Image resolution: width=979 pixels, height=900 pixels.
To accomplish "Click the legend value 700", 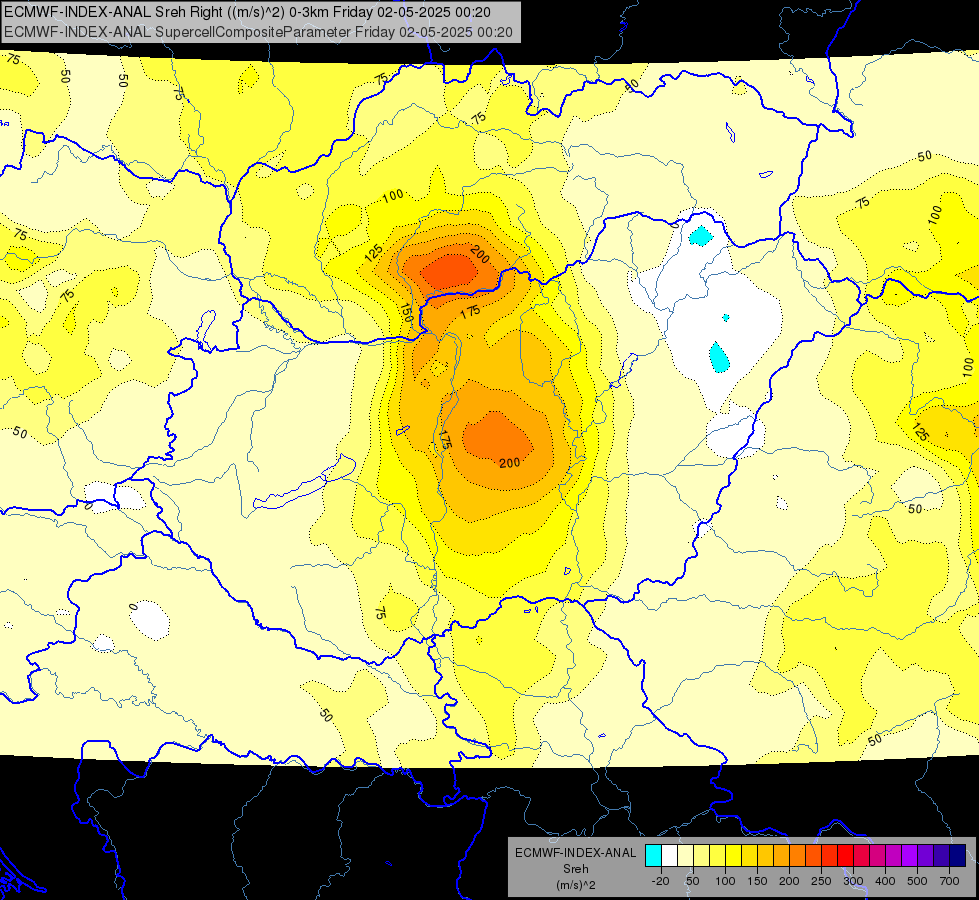I will click(949, 881).
